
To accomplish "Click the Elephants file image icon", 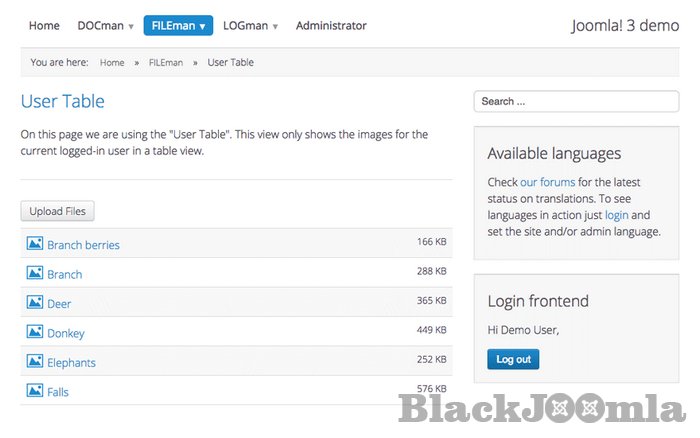I will (x=34, y=361).
